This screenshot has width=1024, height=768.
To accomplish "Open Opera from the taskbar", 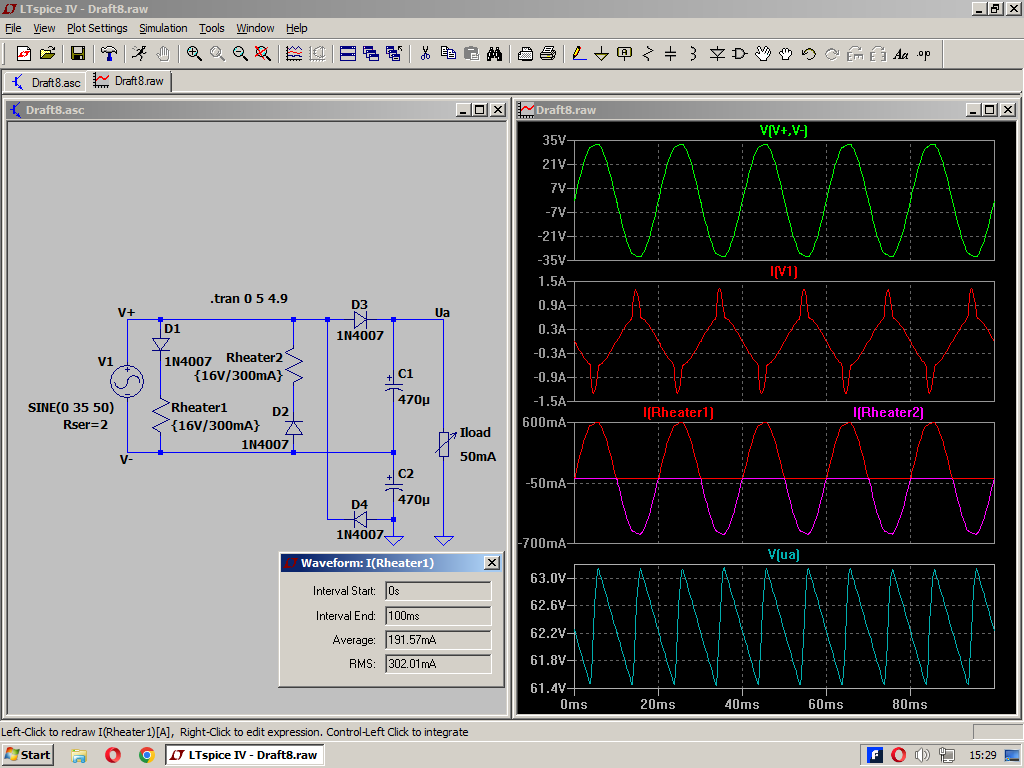I will [x=113, y=755].
